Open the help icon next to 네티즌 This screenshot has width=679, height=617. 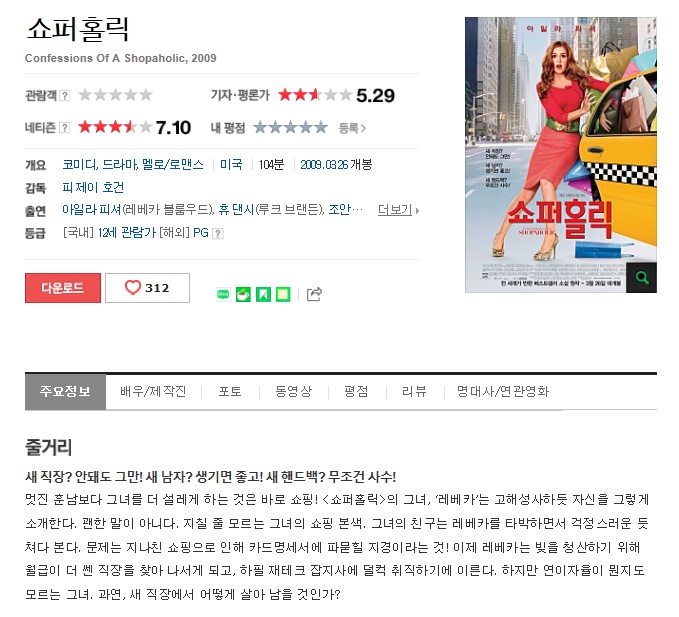(x=65, y=128)
